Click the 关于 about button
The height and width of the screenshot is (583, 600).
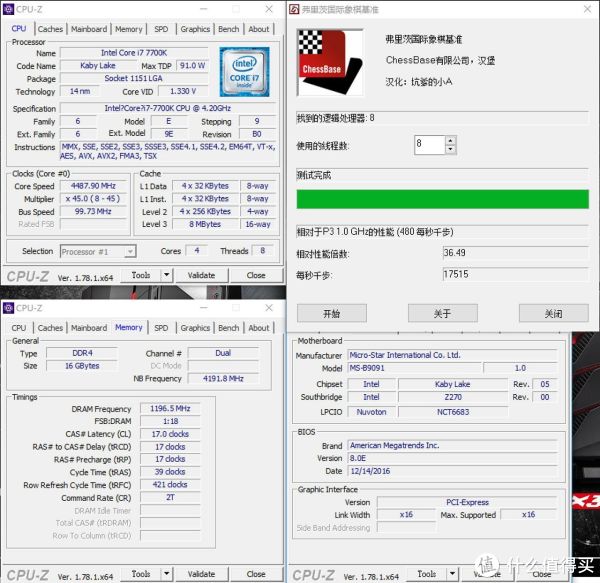click(x=443, y=313)
